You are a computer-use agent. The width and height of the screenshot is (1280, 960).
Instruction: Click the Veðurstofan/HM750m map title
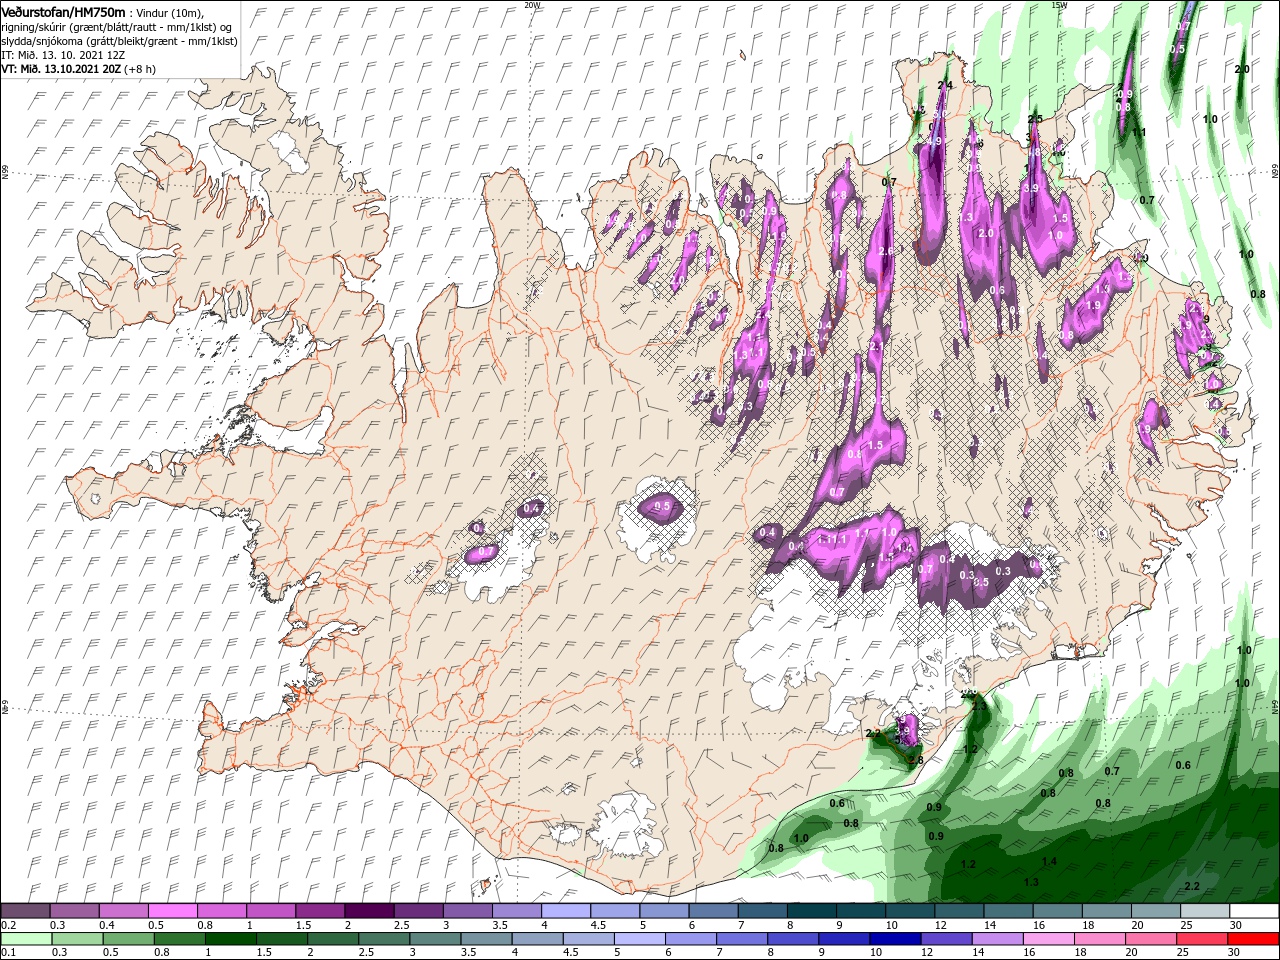point(64,11)
